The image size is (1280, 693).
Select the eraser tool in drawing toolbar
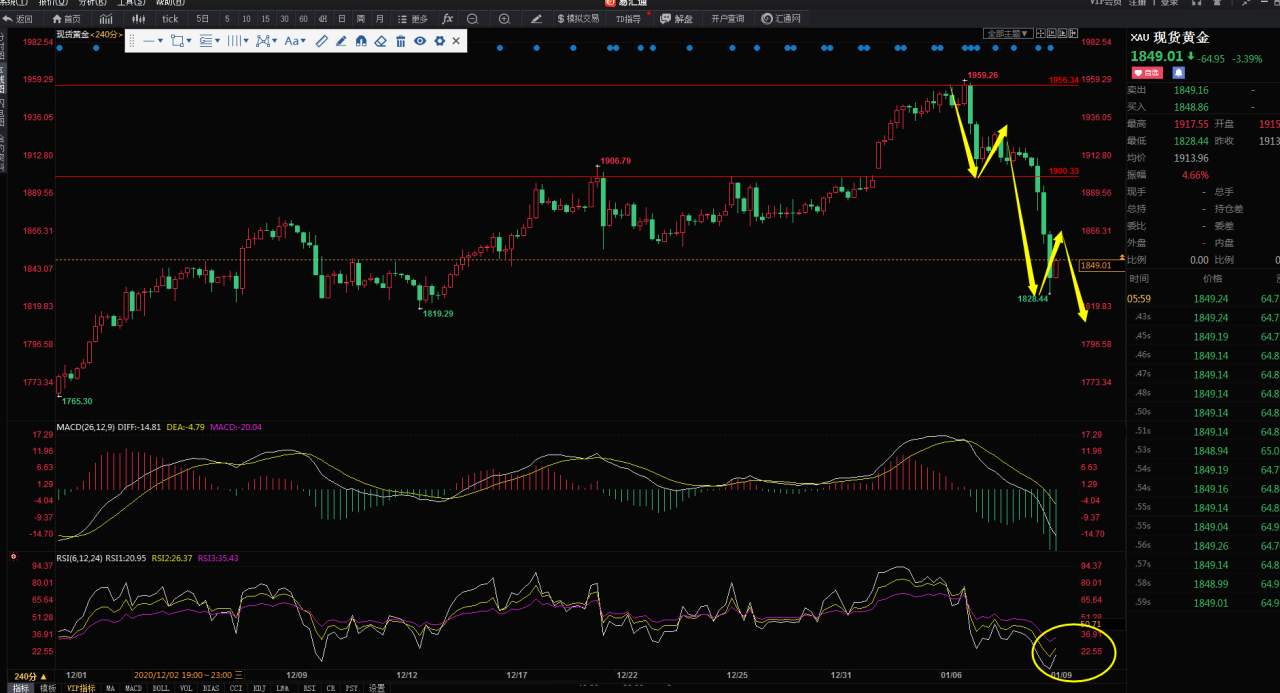click(380, 41)
